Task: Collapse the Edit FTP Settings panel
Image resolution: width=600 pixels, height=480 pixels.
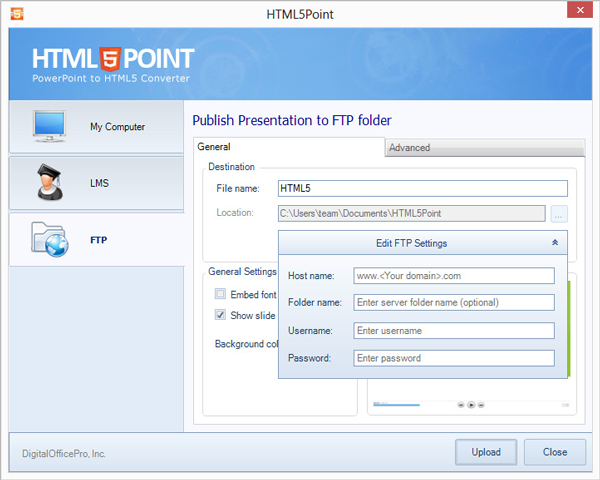Action: 555,243
